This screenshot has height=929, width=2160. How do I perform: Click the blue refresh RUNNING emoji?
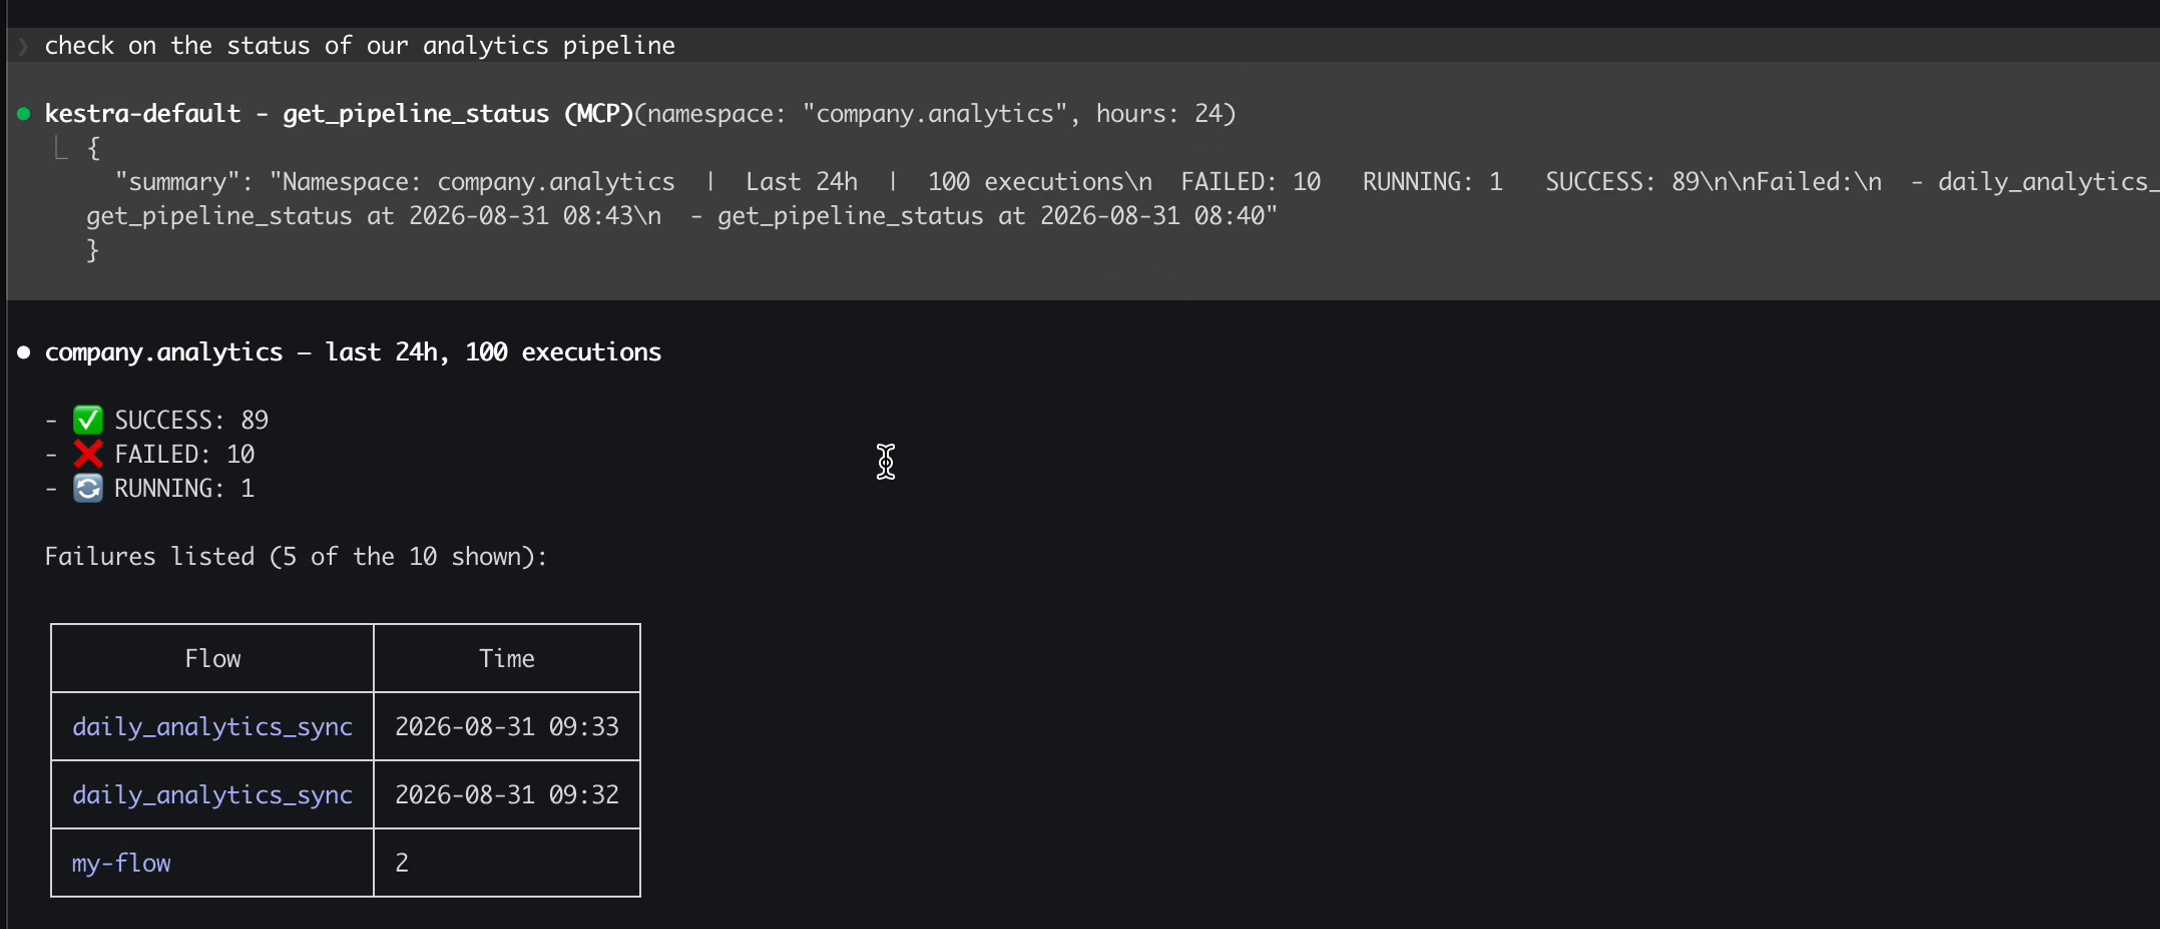(x=88, y=488)
